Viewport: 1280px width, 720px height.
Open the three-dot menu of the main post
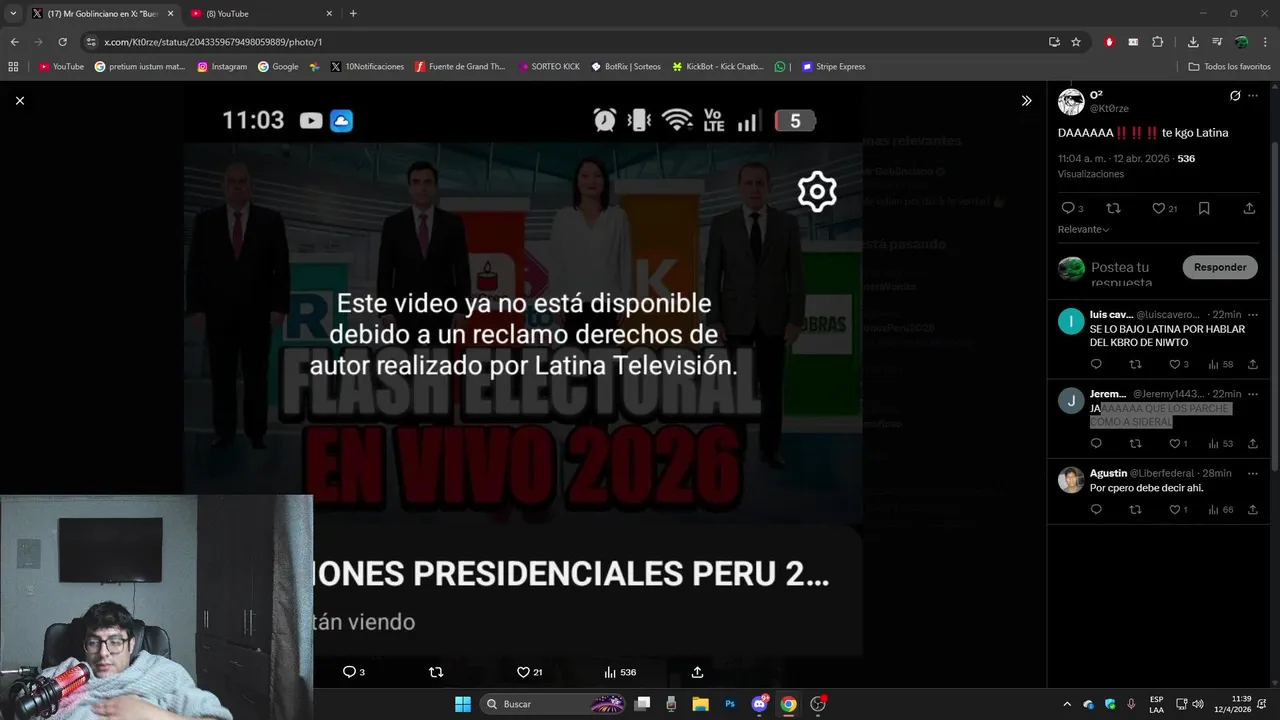click(1253, 96)
